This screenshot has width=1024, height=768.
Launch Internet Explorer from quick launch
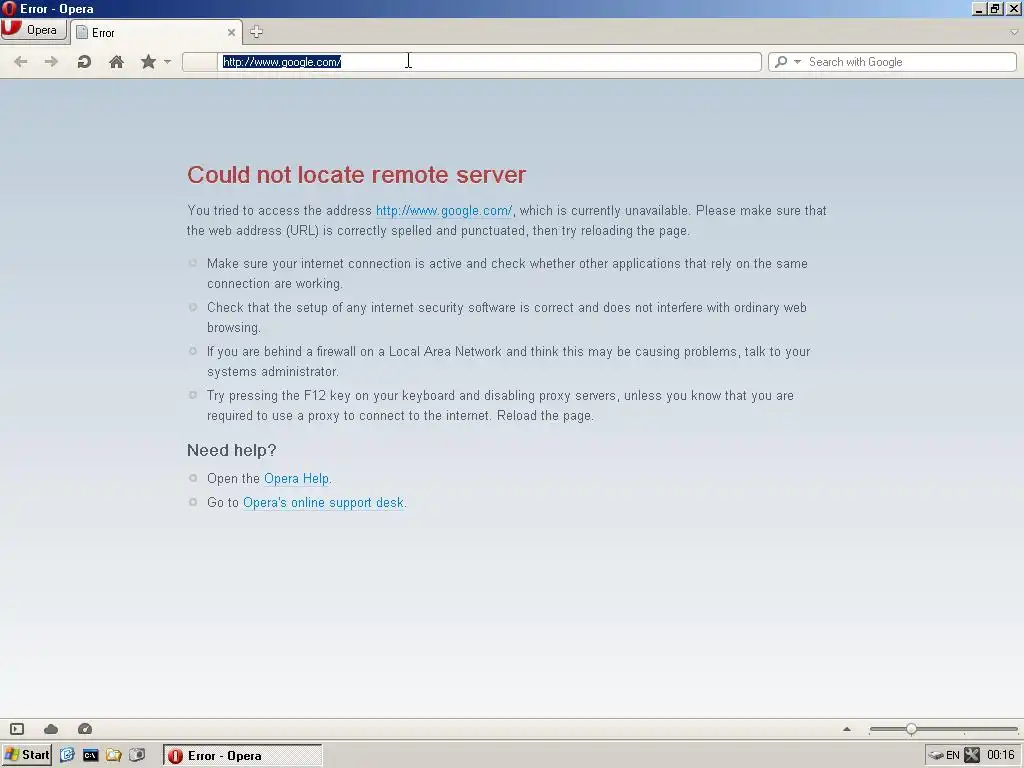(67, 755)
